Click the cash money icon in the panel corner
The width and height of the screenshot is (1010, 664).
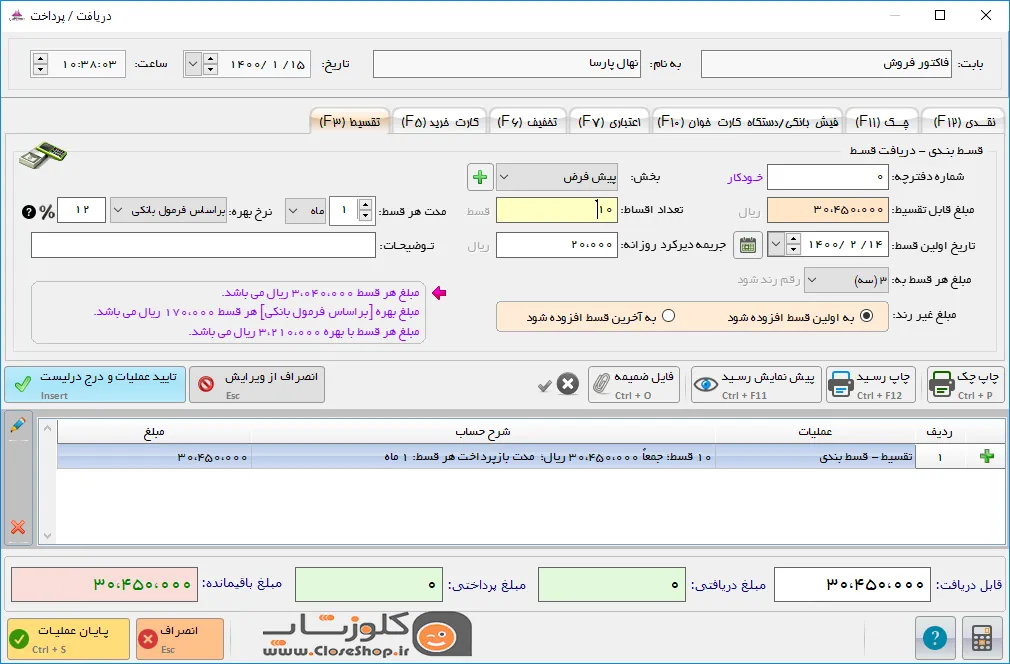pyautogui.click(x=43, y=156)
